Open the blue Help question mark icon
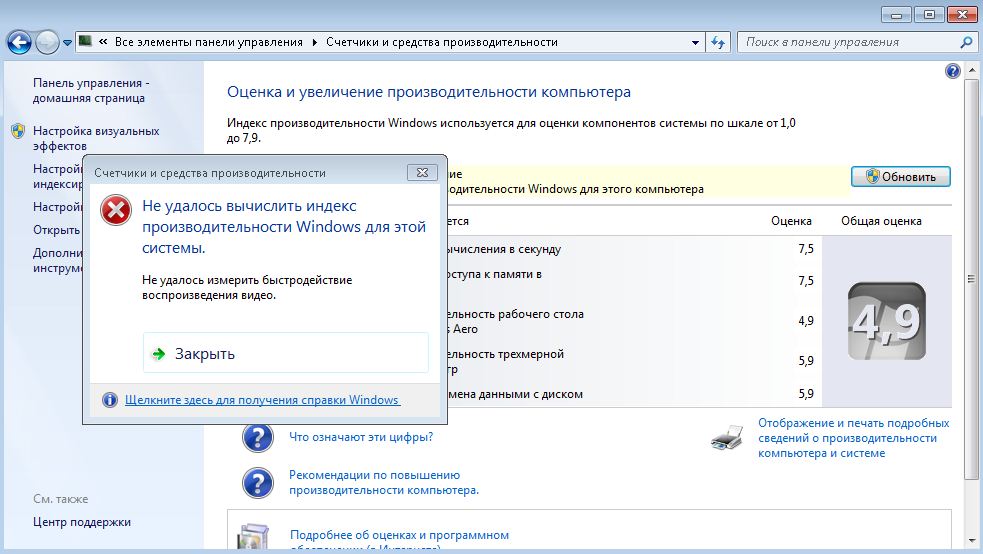983x554 pixels. [x=952, y=71]
